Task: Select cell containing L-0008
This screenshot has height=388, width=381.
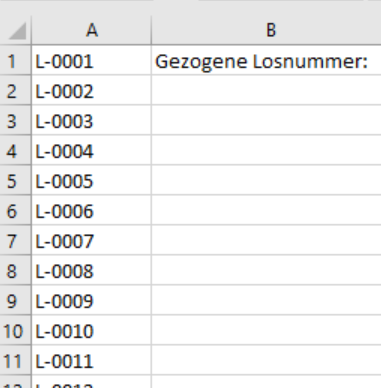Action: (92, 270)
